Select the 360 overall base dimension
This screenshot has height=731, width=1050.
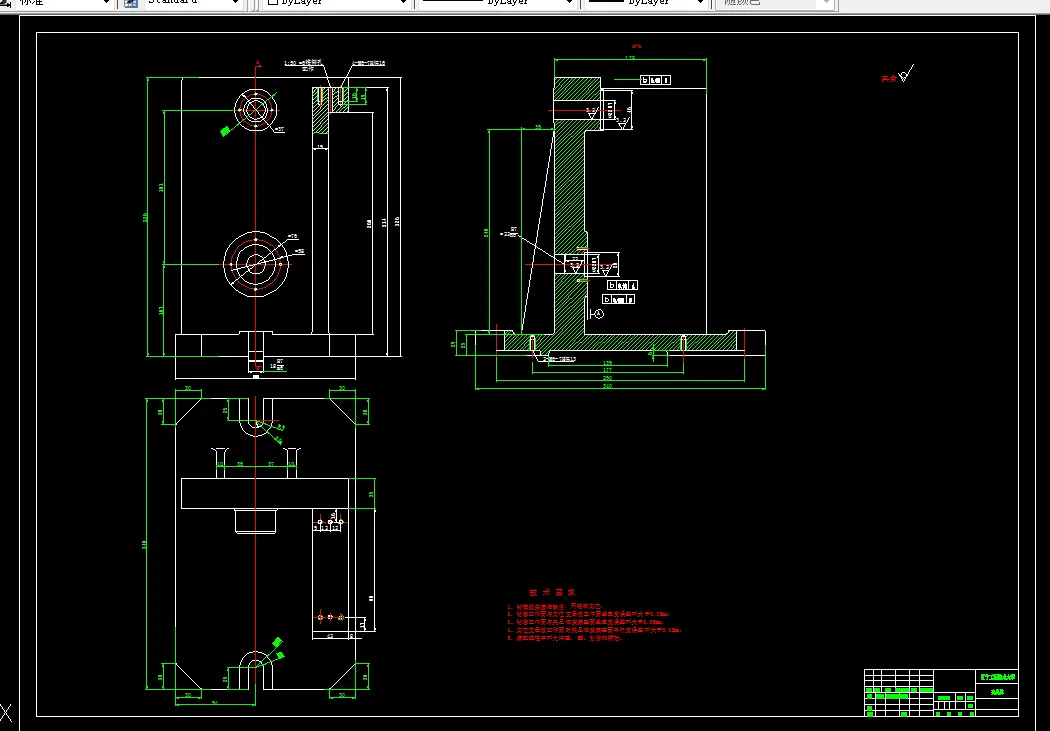pos(607,386)
